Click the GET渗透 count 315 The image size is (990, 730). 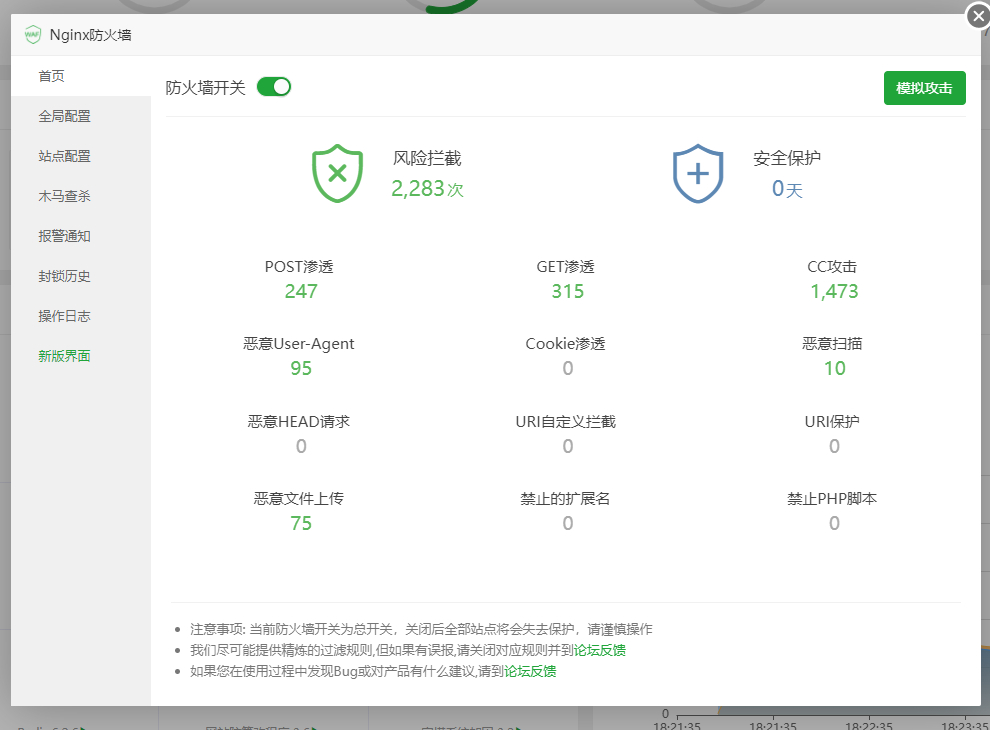click(567, 291)
